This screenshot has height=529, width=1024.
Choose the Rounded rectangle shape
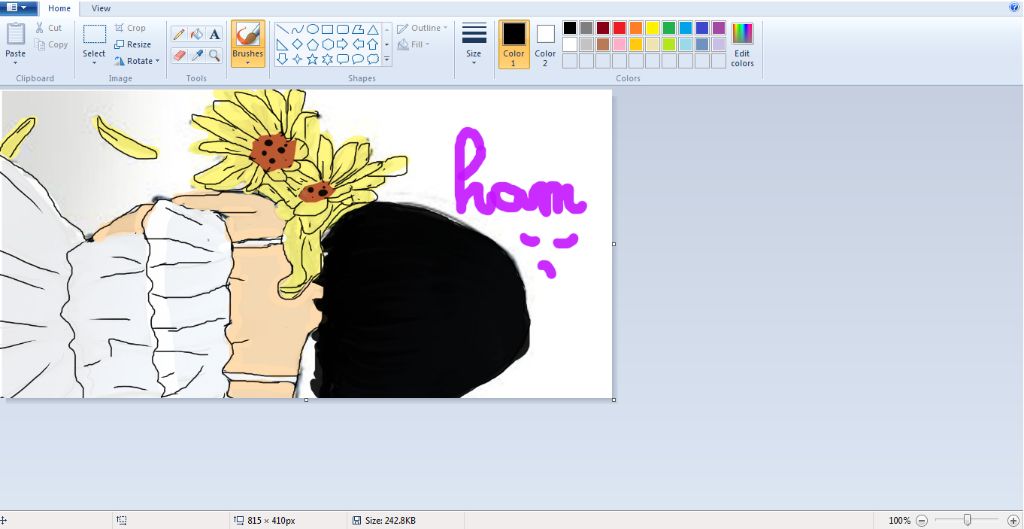pyautogui.click(x=343, y=29)
